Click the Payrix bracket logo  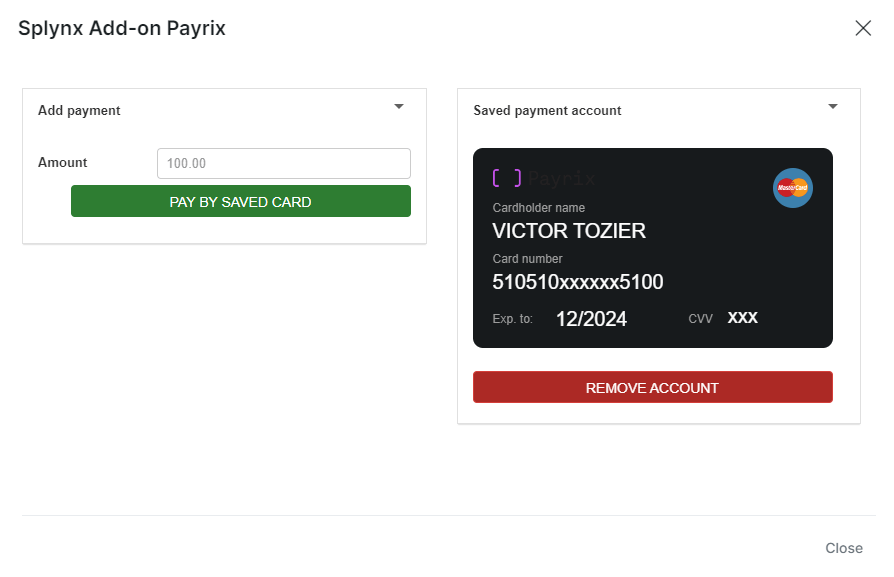[507, 179]
